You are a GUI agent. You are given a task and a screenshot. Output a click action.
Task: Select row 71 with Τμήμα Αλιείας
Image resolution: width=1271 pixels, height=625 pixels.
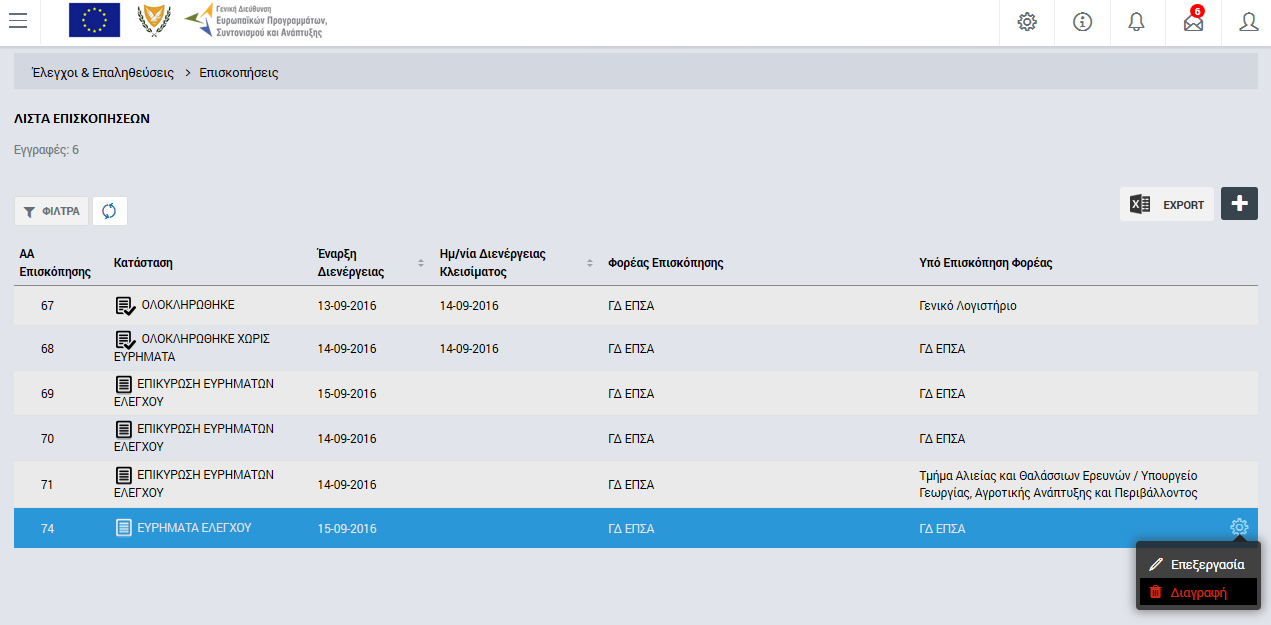636,484
